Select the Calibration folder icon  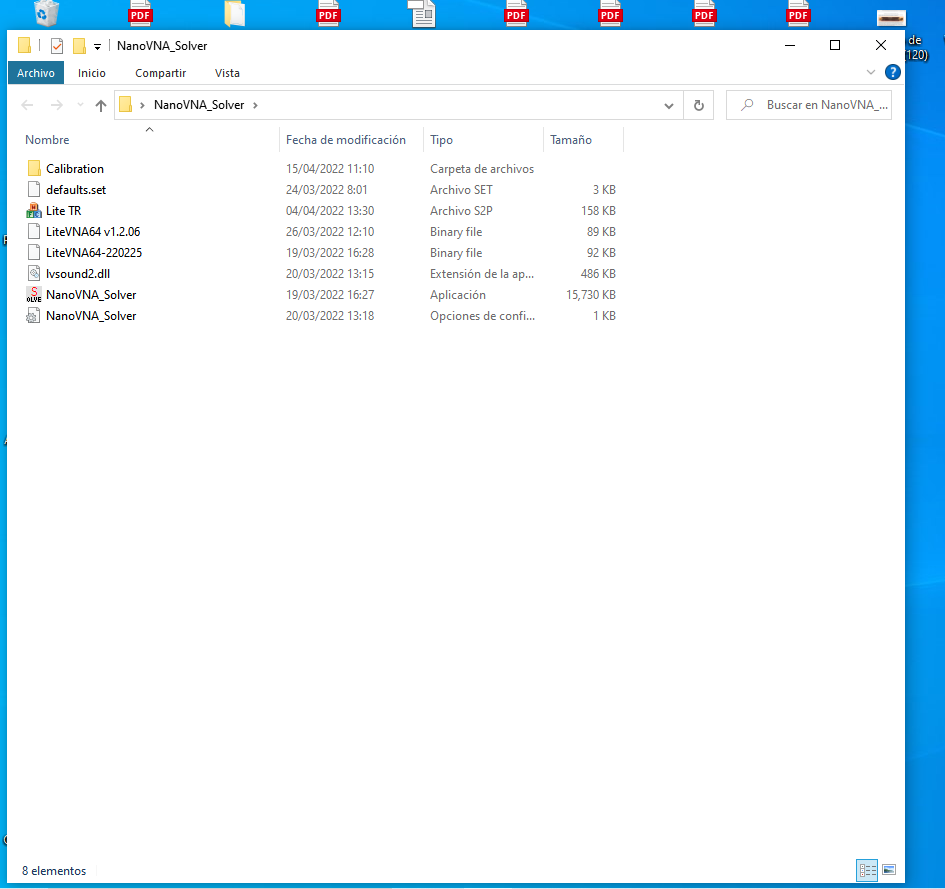click(34, 168)
